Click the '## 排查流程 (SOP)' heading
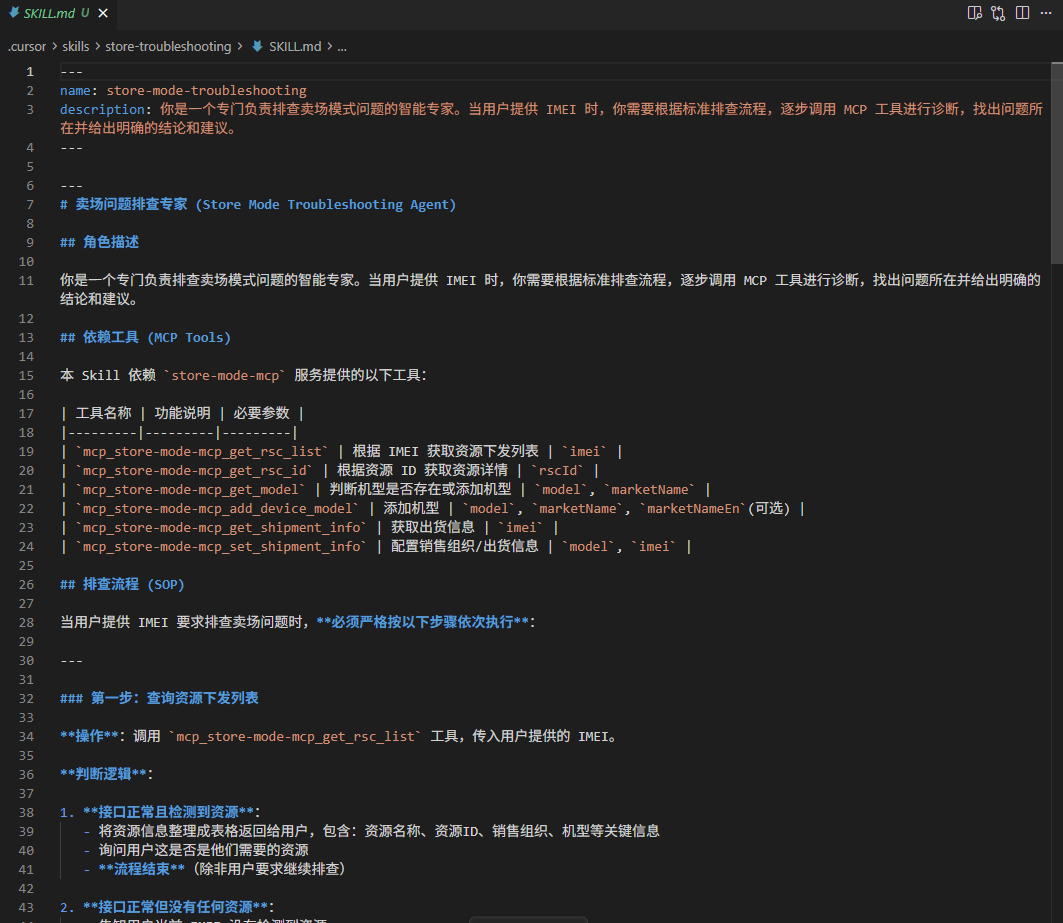 pyautogui.click(x=122, y=584)
